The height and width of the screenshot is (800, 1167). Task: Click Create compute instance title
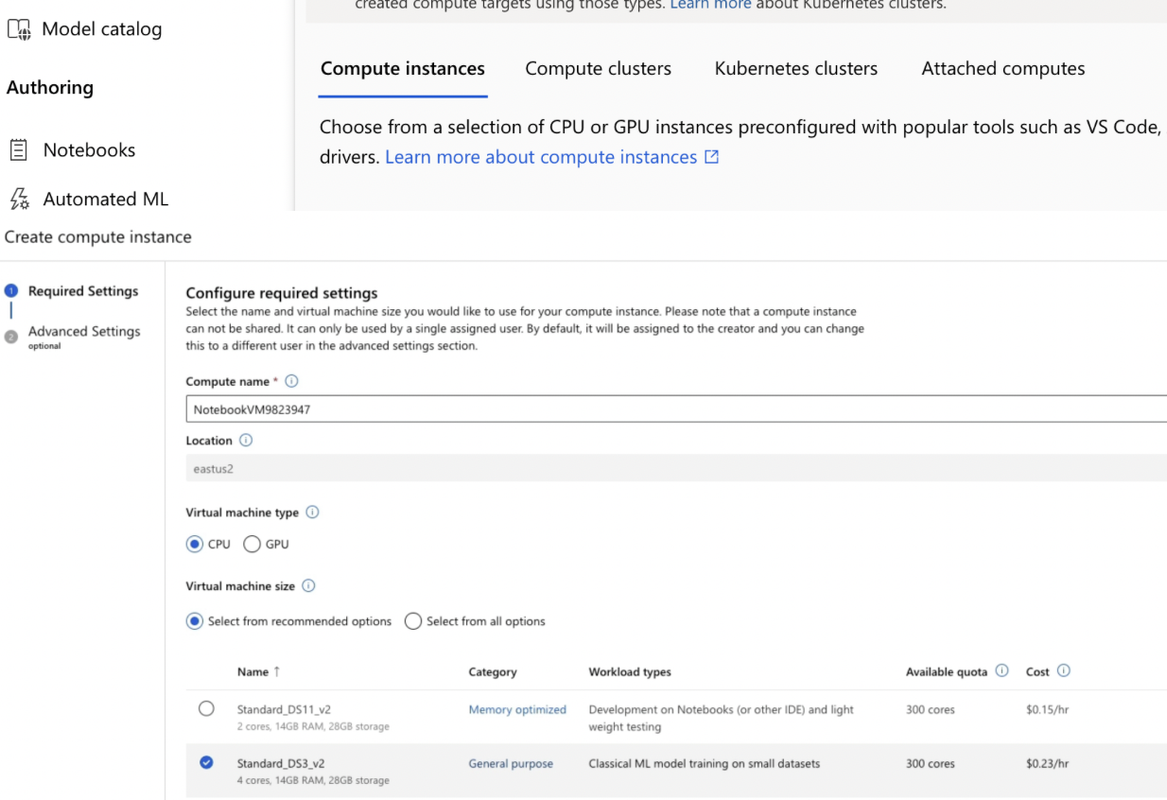(97, 237)
